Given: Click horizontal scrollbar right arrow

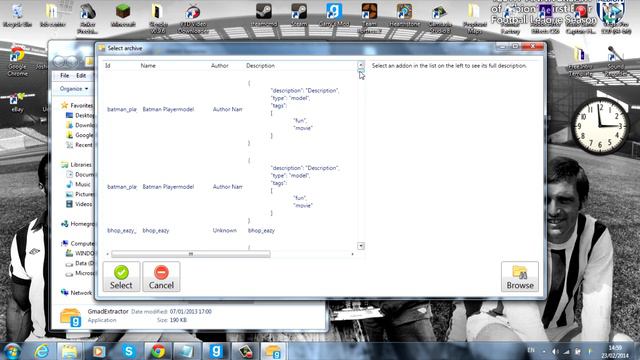Looking at the screenshot, I should (x=353, y=254).
